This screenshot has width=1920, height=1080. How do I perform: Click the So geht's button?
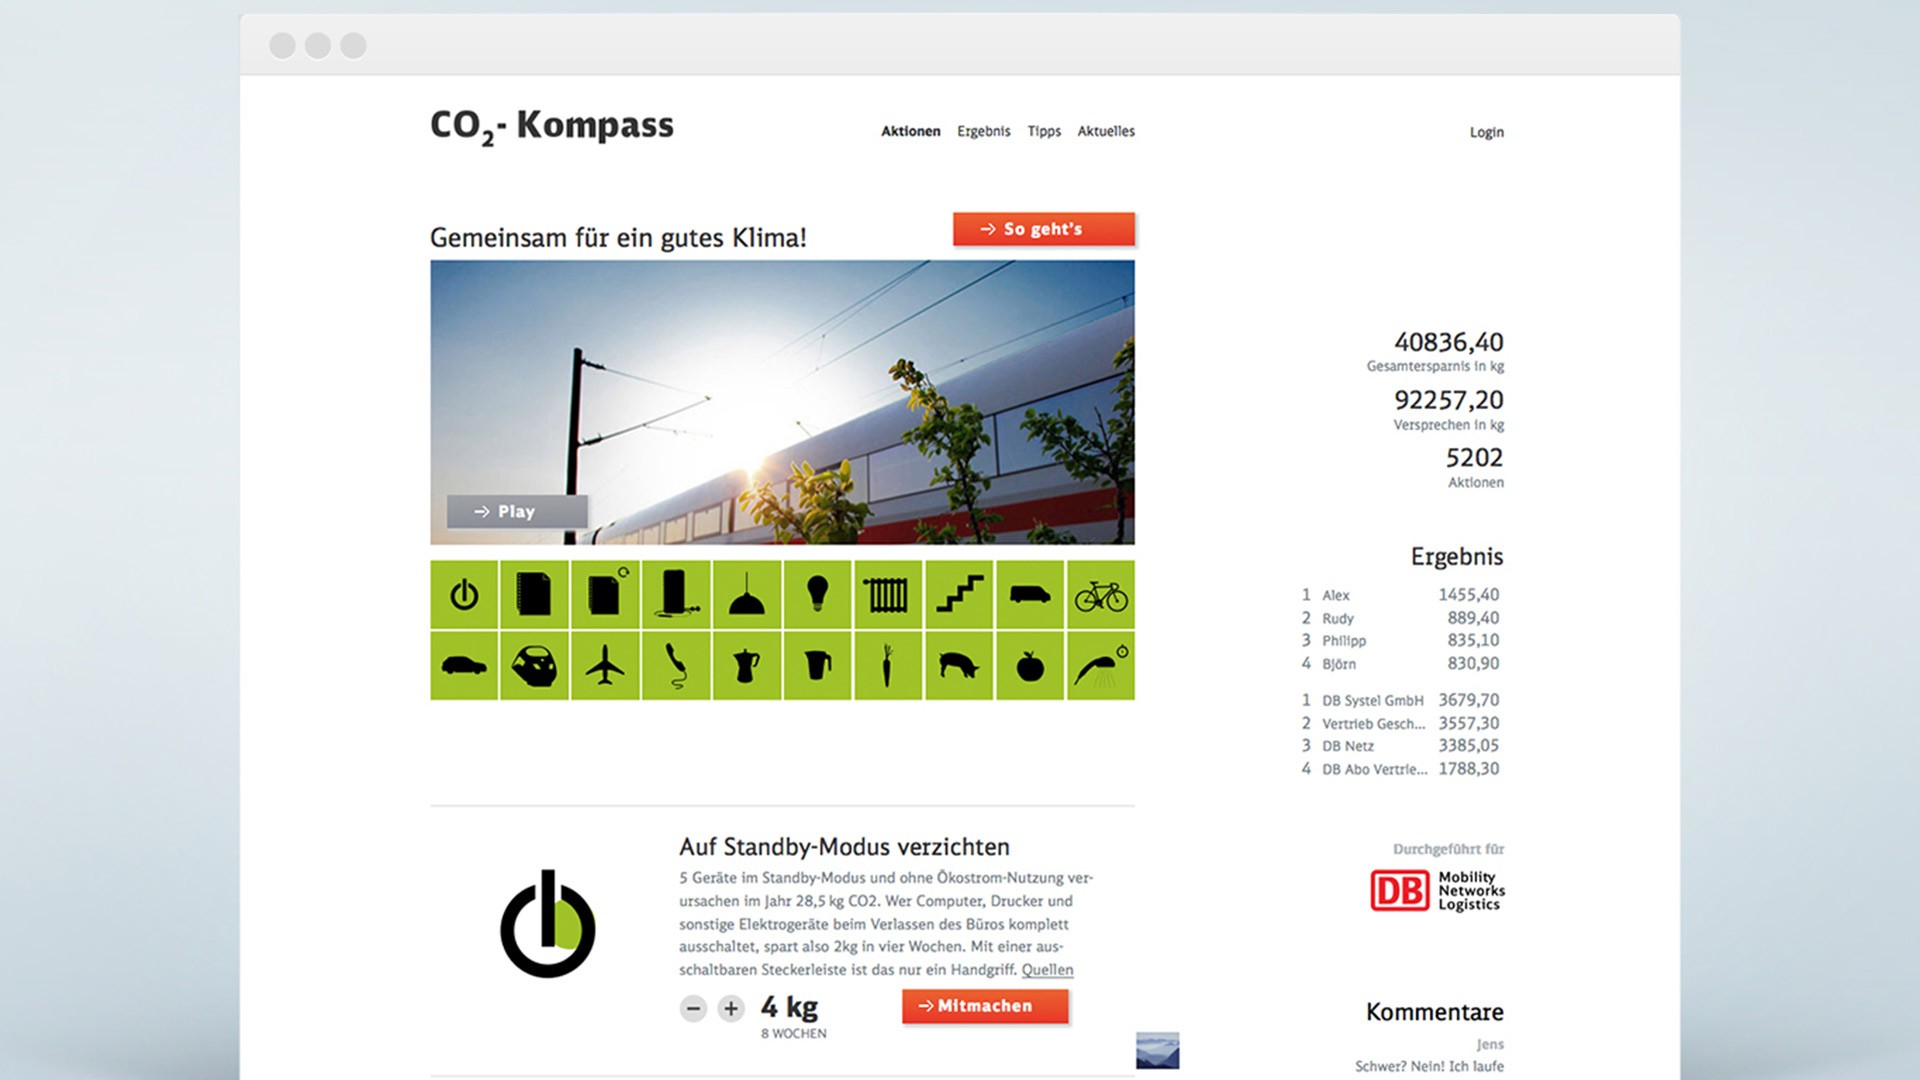pyautogui.click(x=1043, y=229)
